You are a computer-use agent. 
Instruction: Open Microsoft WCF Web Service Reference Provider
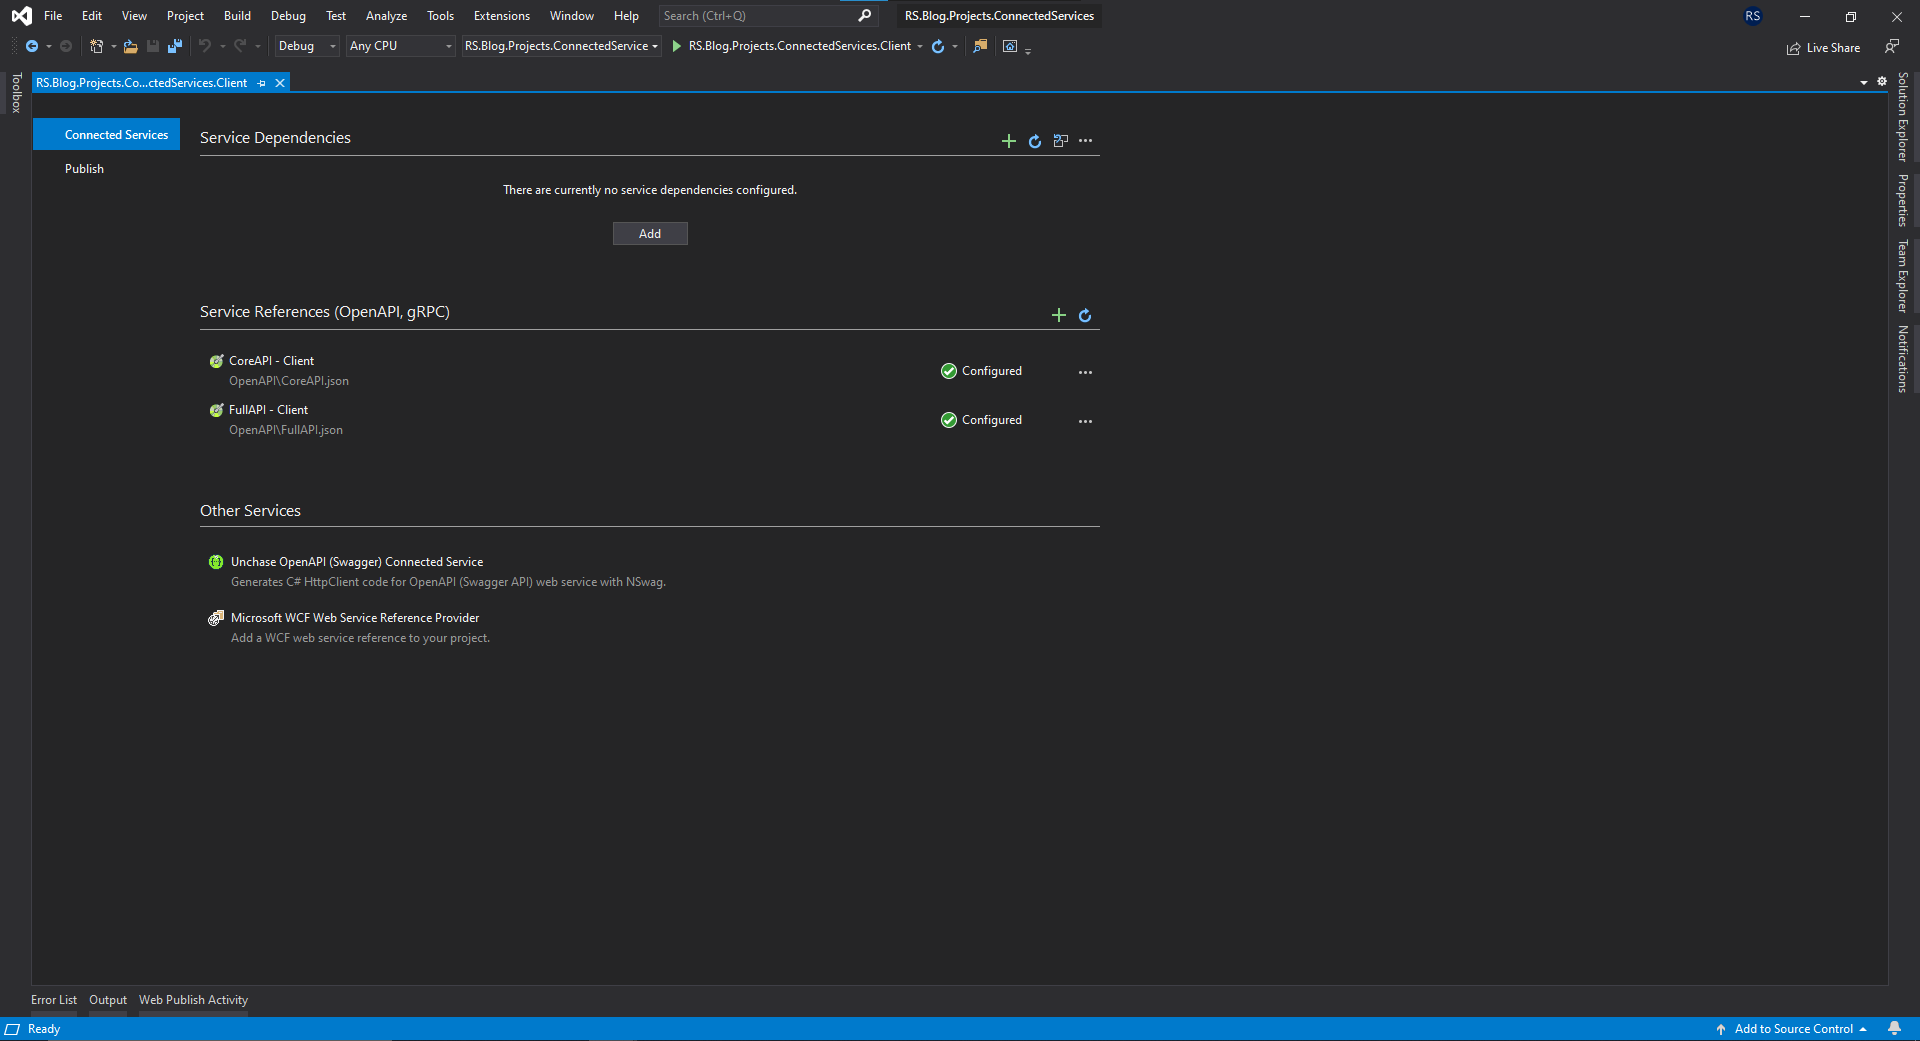coord(355,618)
